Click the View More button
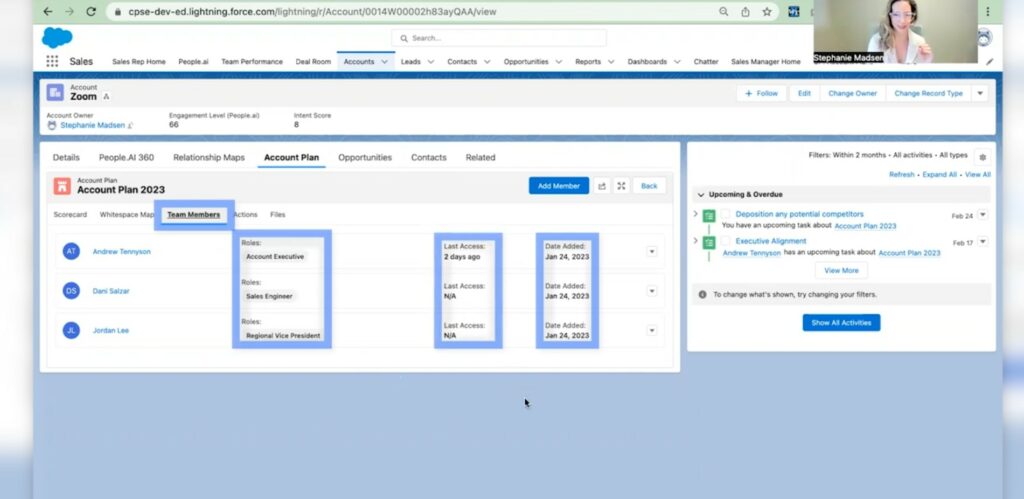Image resolution: width=1024 pixels, height=499 pixels. tap(841, 270)
